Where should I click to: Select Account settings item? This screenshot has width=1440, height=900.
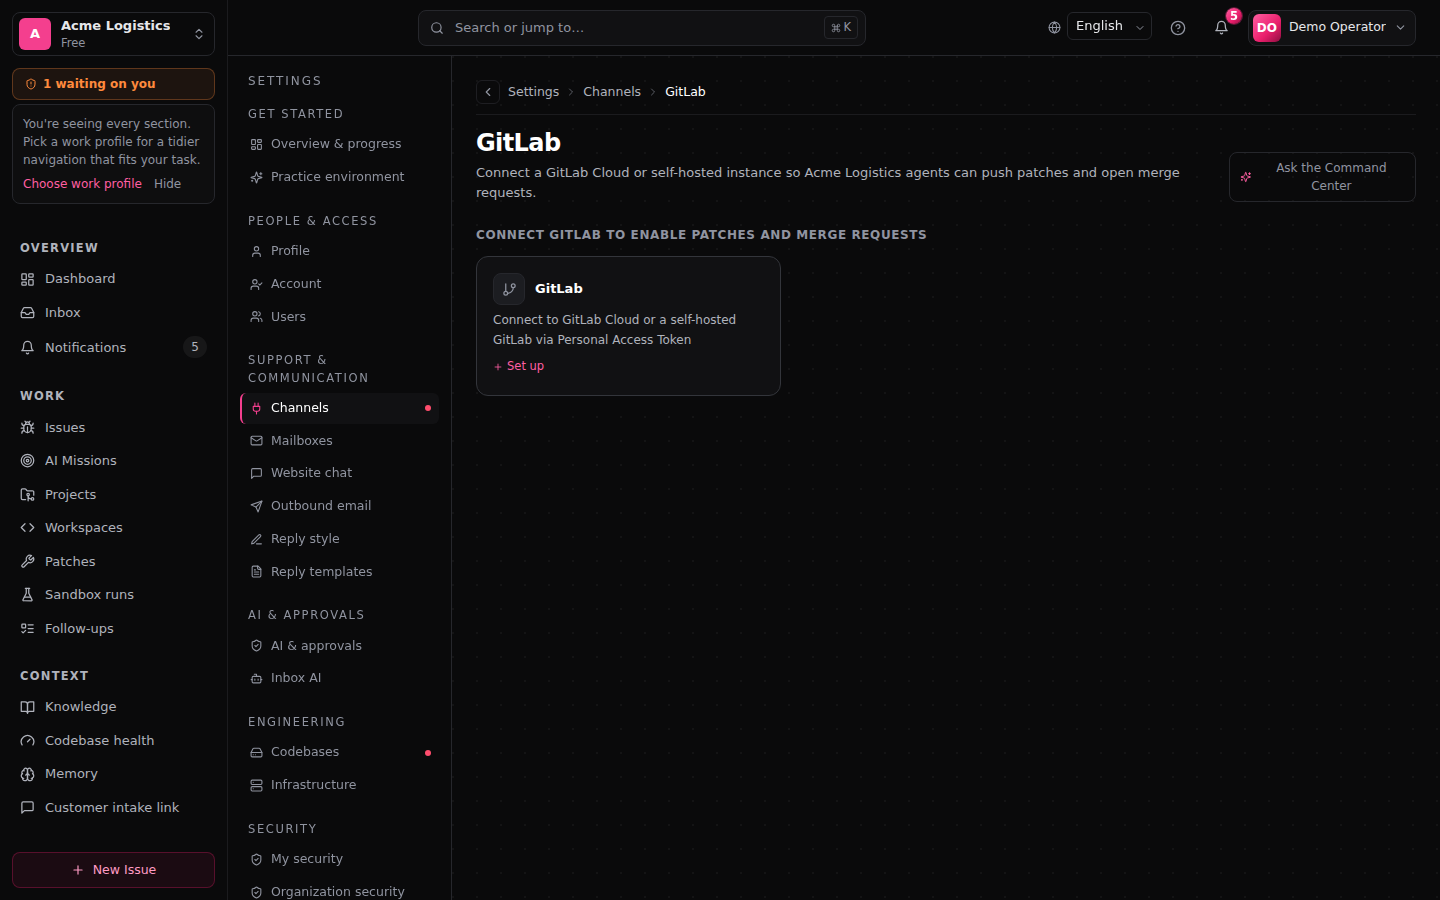340,284
